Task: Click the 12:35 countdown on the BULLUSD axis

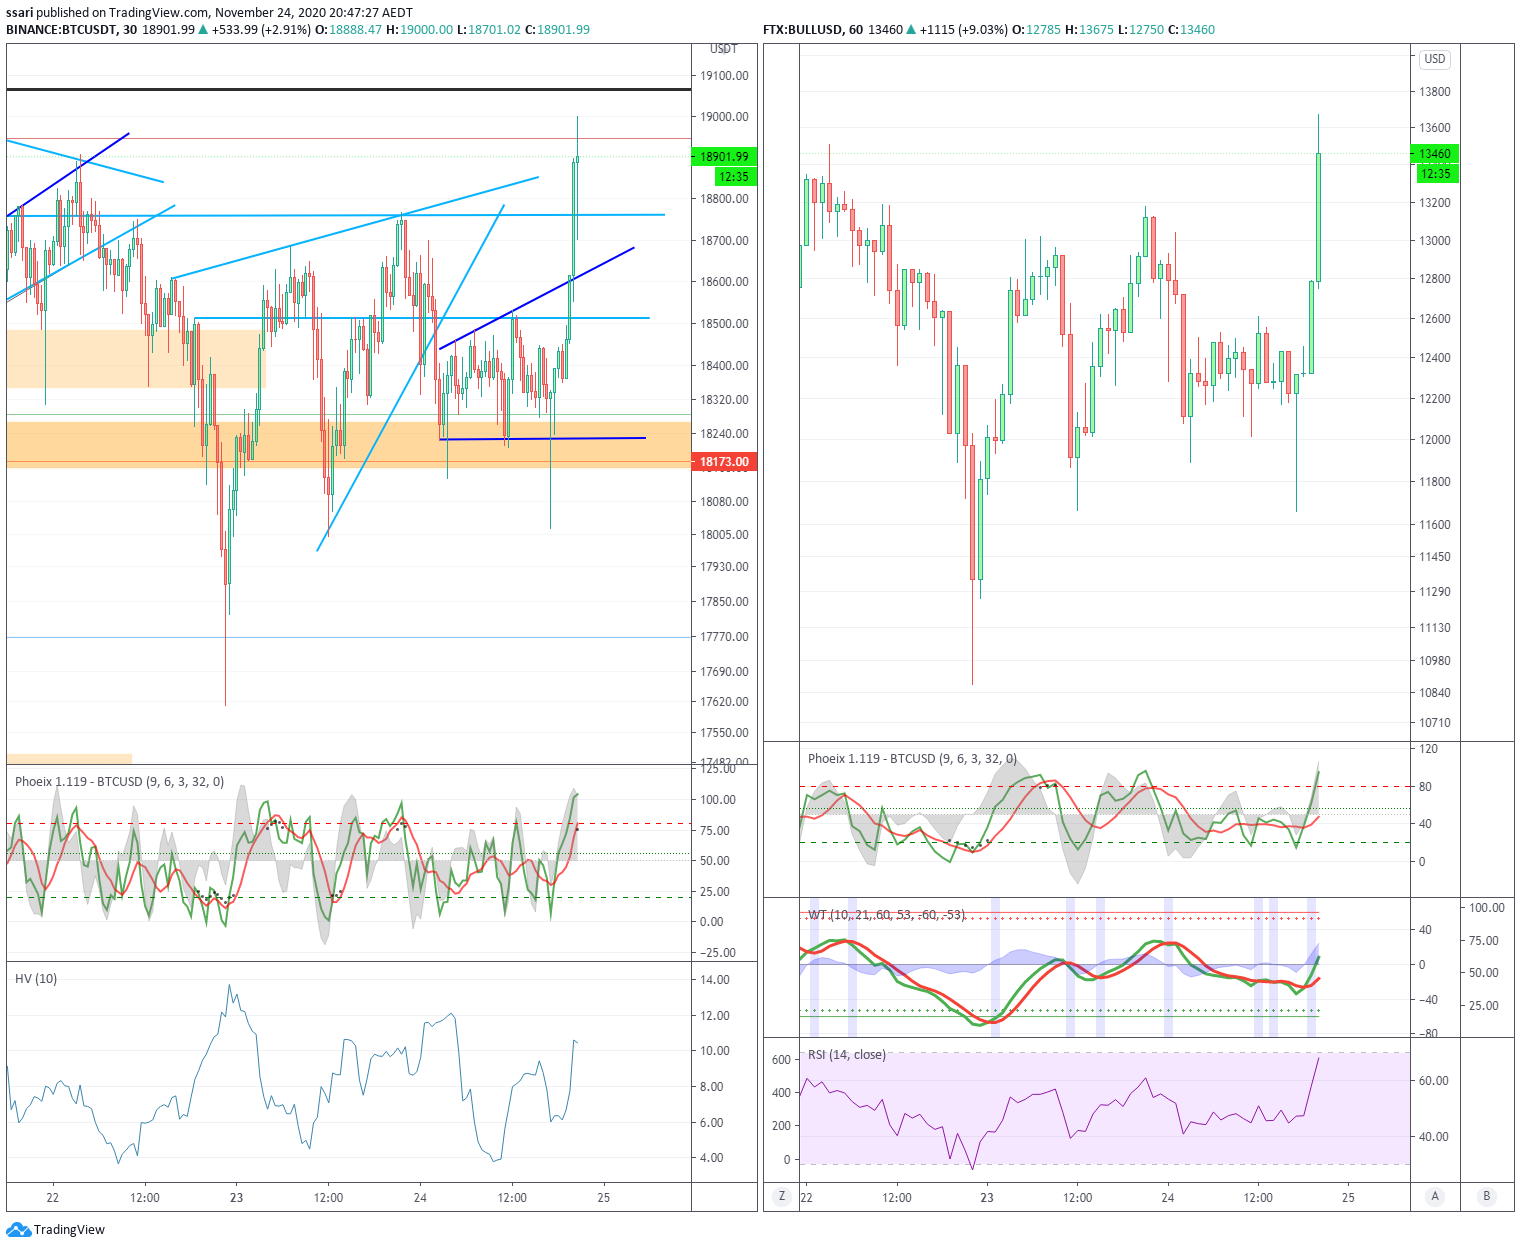Action: (1437, 174)
